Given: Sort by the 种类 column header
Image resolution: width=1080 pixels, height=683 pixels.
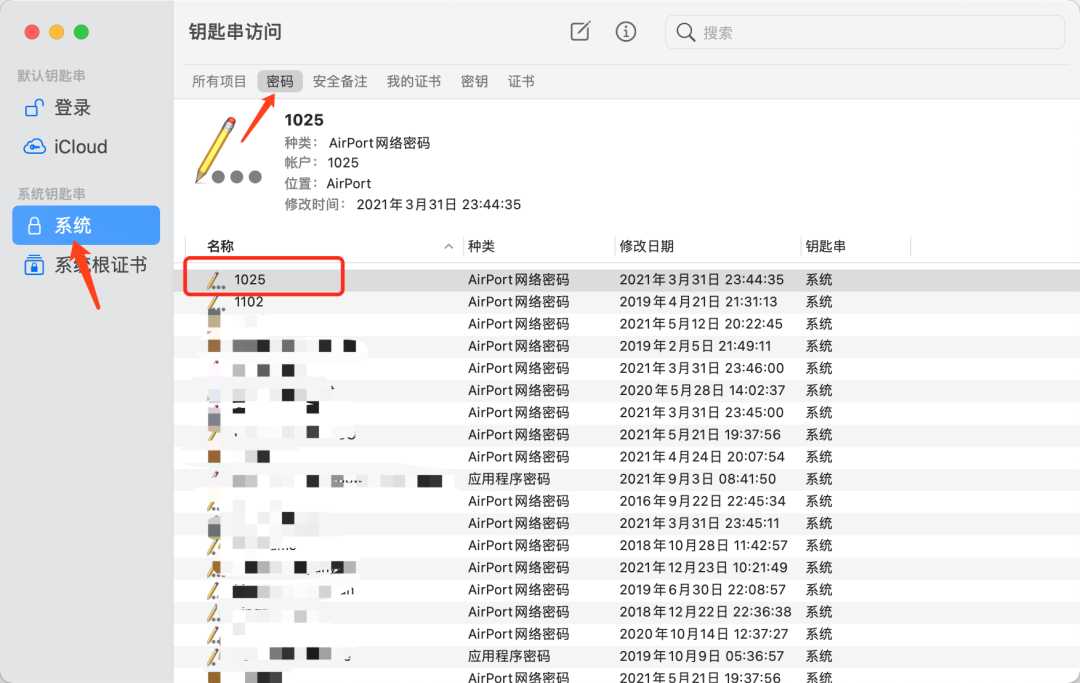Looking at the screenshot, I should pos(481,246).
